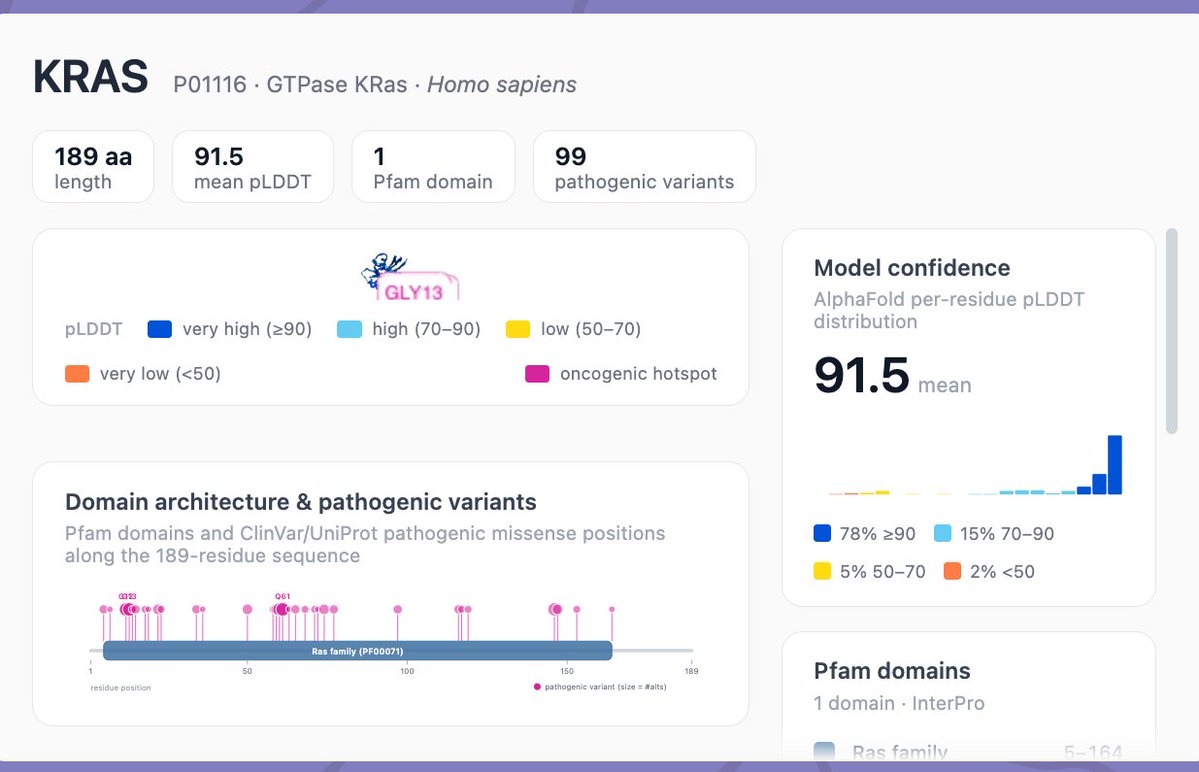Click the large '91.5' mean value

pyautogui.click(x=861, y=375)
